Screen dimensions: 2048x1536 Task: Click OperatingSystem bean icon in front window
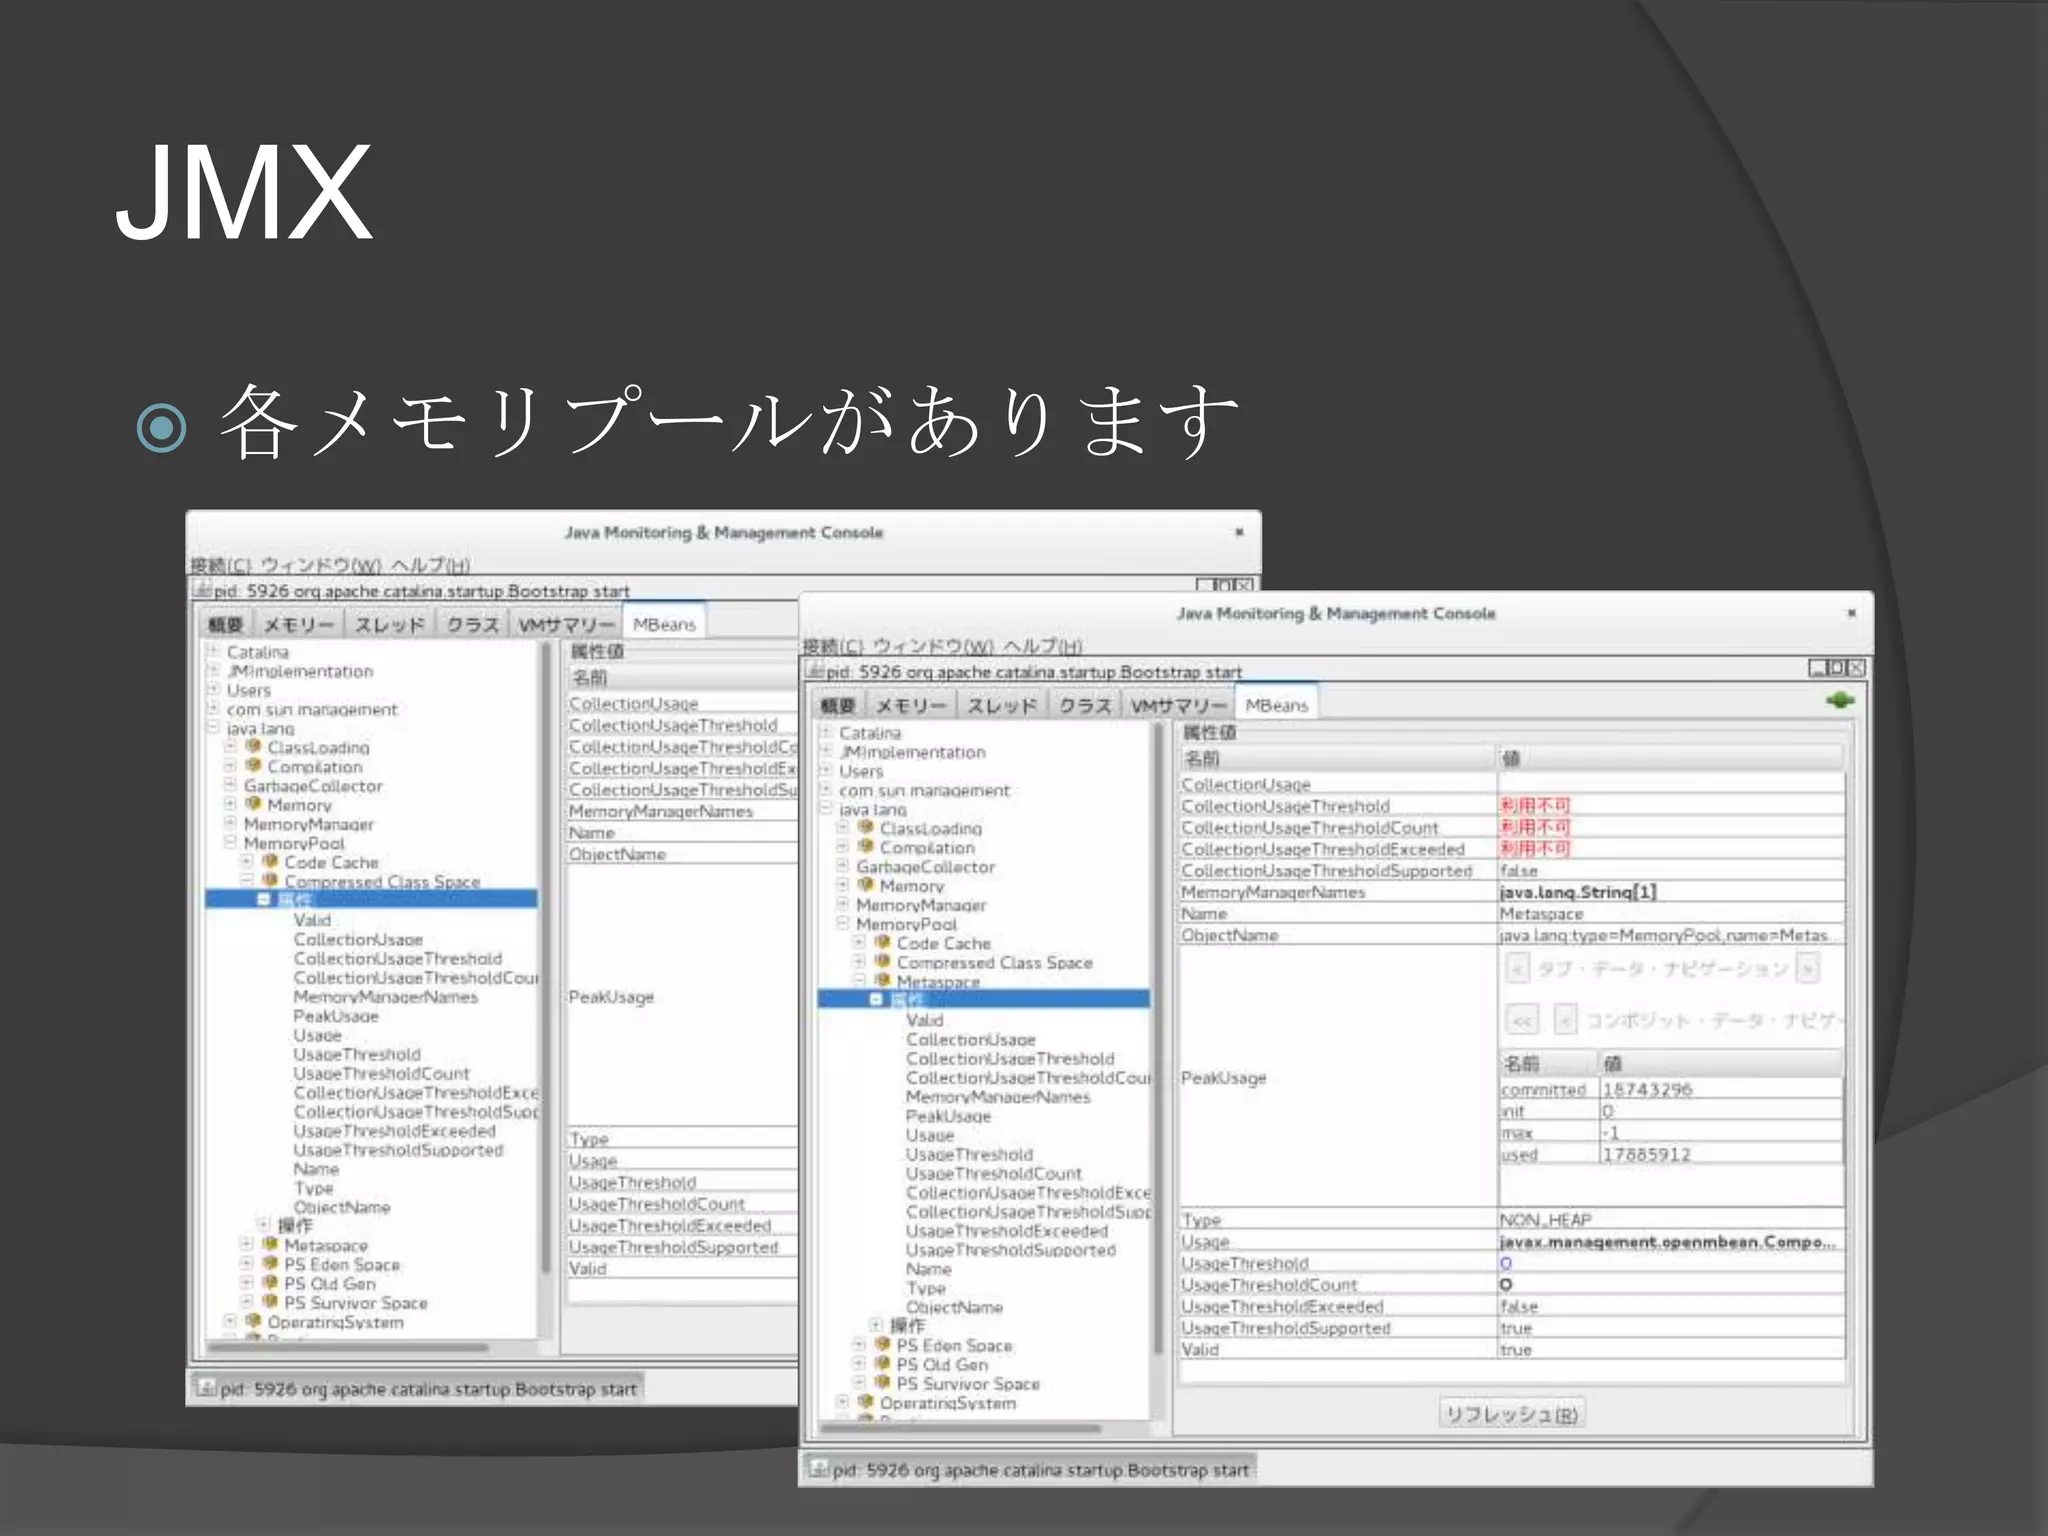tap(866, 1402)
